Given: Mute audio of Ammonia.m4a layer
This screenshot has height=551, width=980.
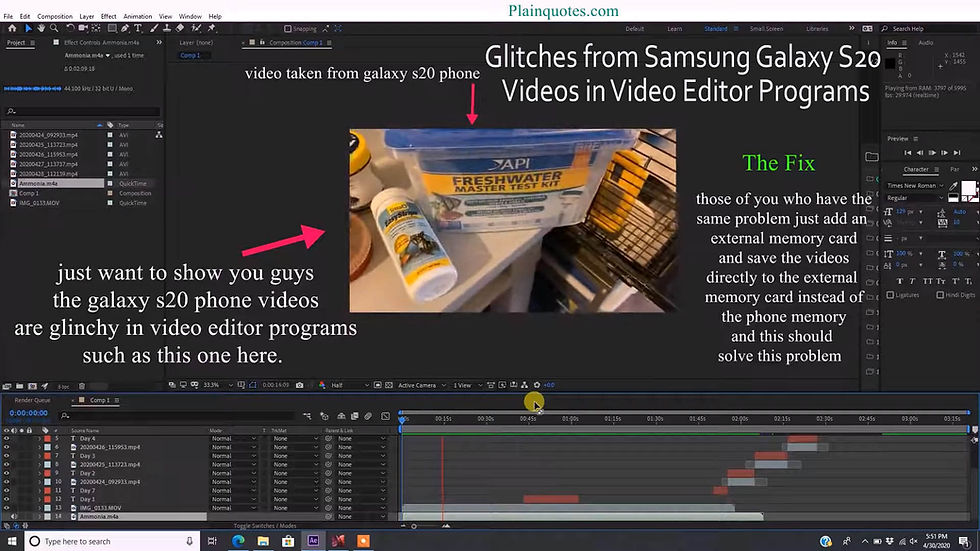Looking at the screenshot, I should (14, 517).
